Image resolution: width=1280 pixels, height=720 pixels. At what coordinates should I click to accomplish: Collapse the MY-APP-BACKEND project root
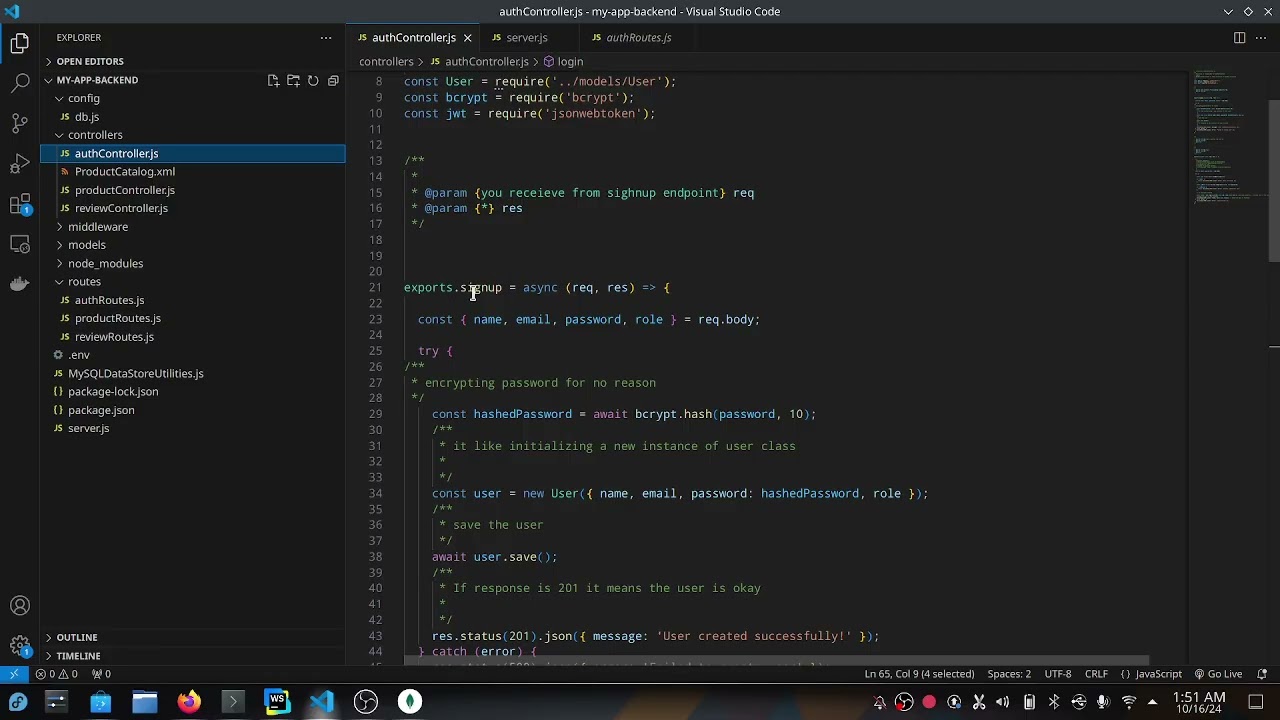97,80
